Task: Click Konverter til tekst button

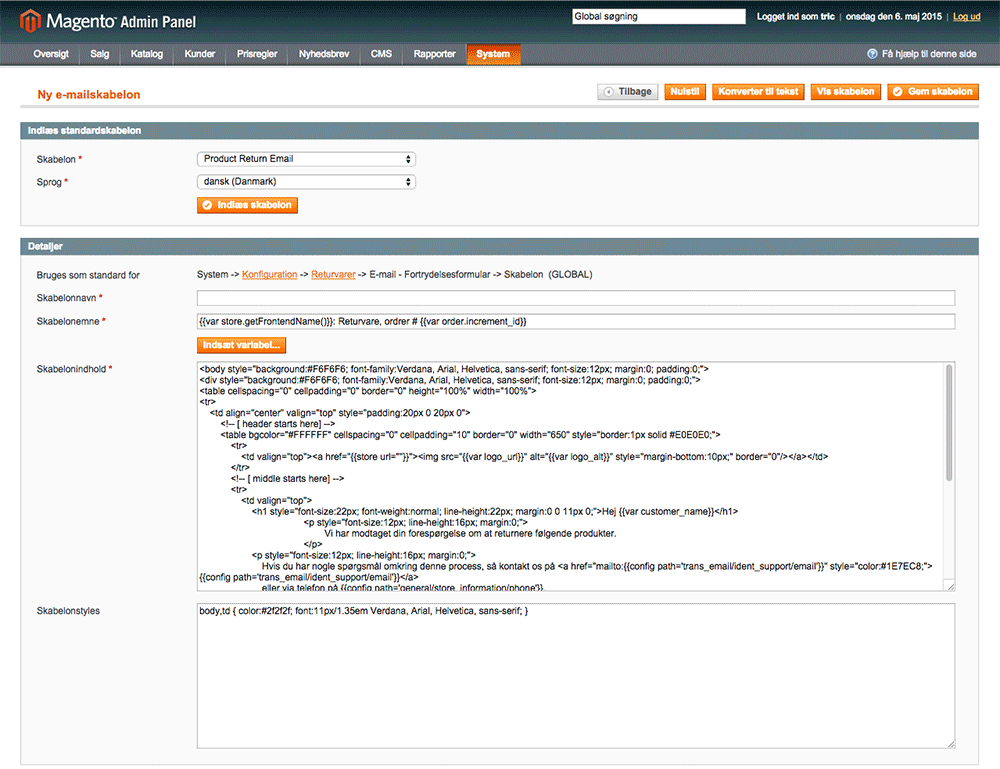Action: click(x=758, y=92)
